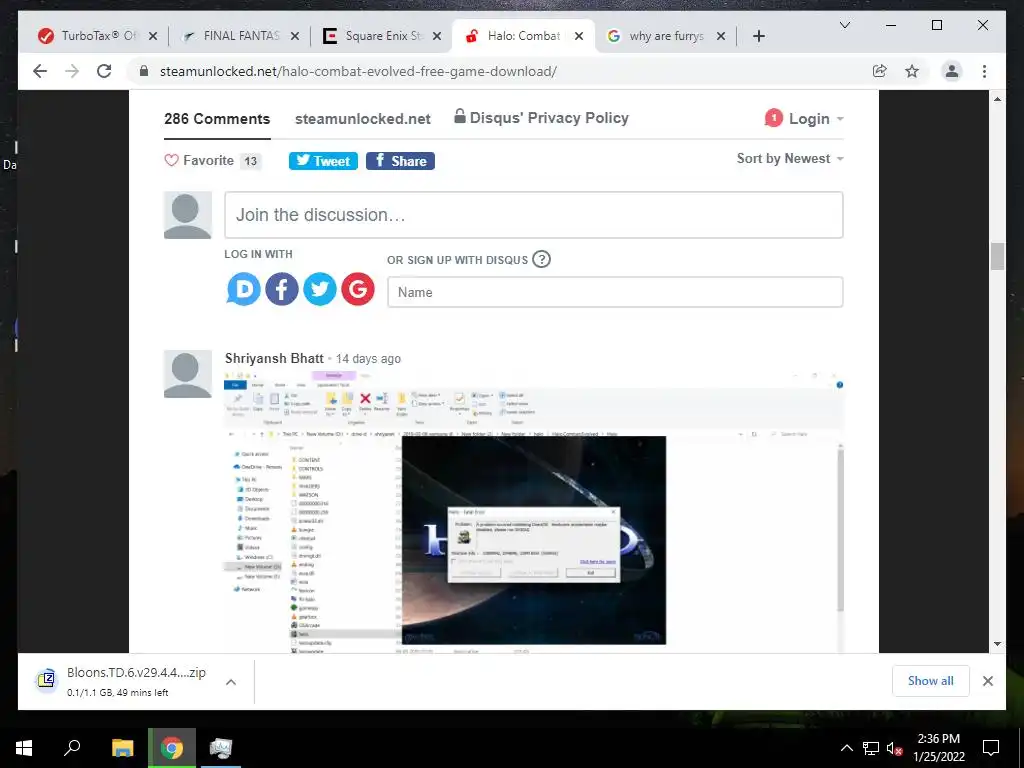Image resolution: width=1024 pixels, height=768 pixels.
Task: Open Chrome three-dot menu
Action: (x=984, y=71)
